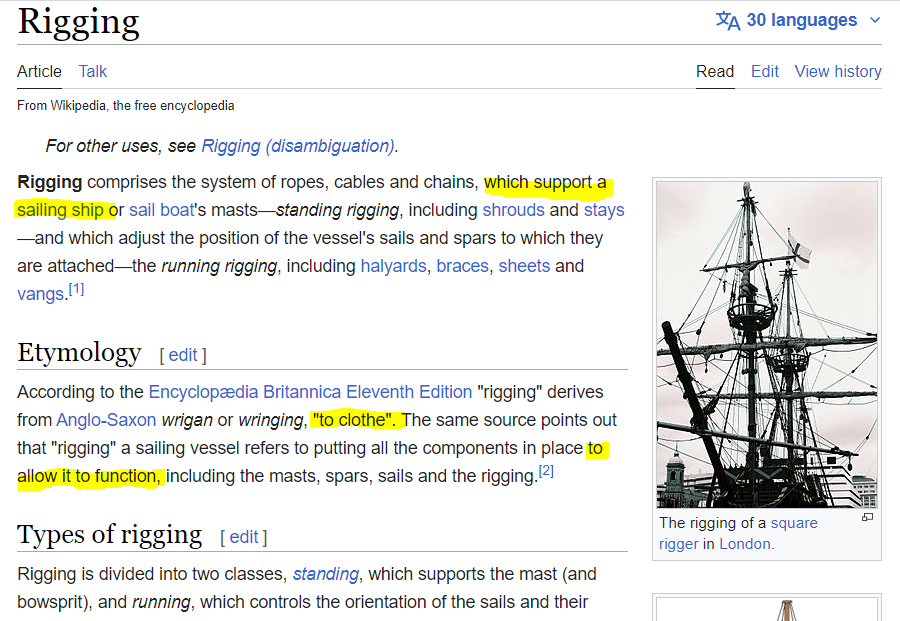Click the Etymology heading text
Screen dimensions: 900x621
[x=79, y=352]
